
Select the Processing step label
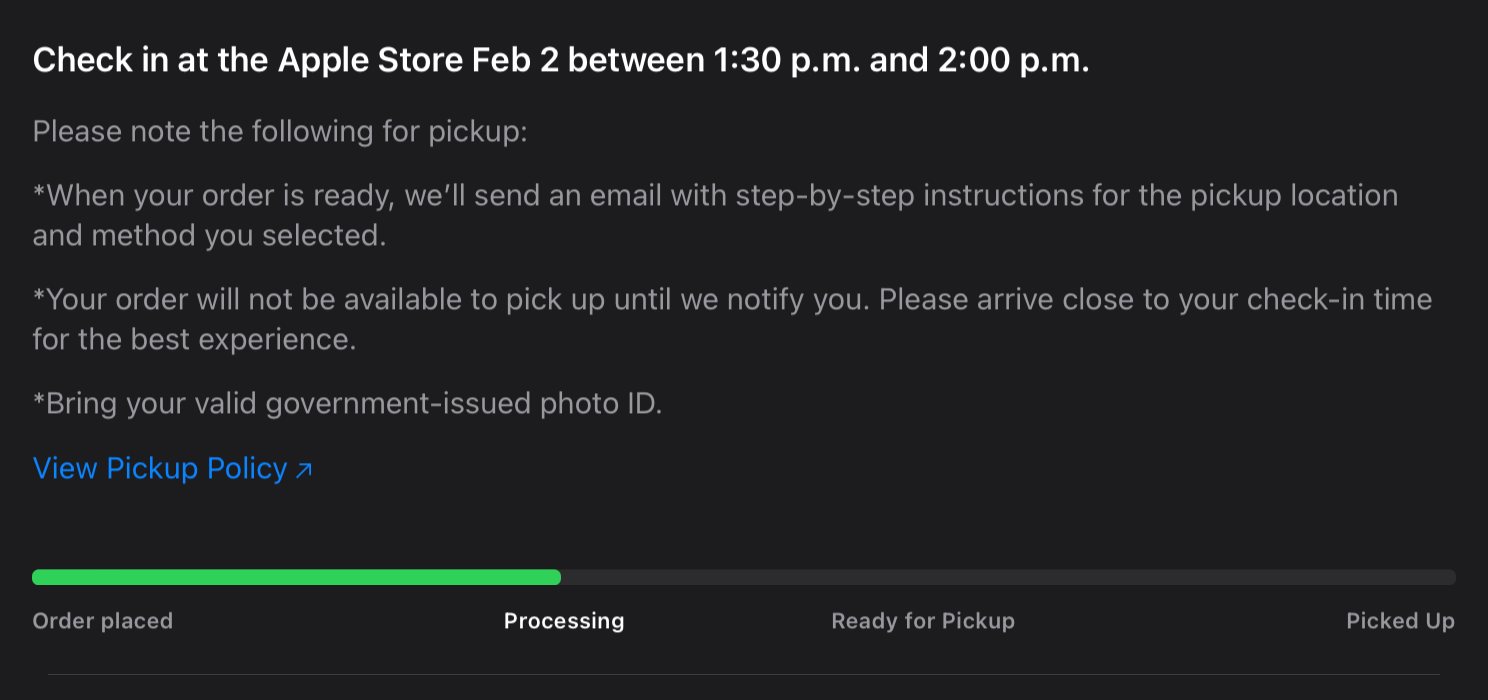[x=564, y=621]
